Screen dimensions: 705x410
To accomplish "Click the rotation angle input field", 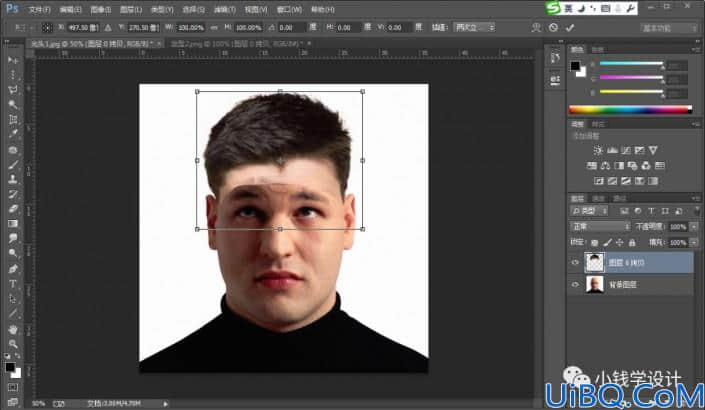I will (292, 28).
